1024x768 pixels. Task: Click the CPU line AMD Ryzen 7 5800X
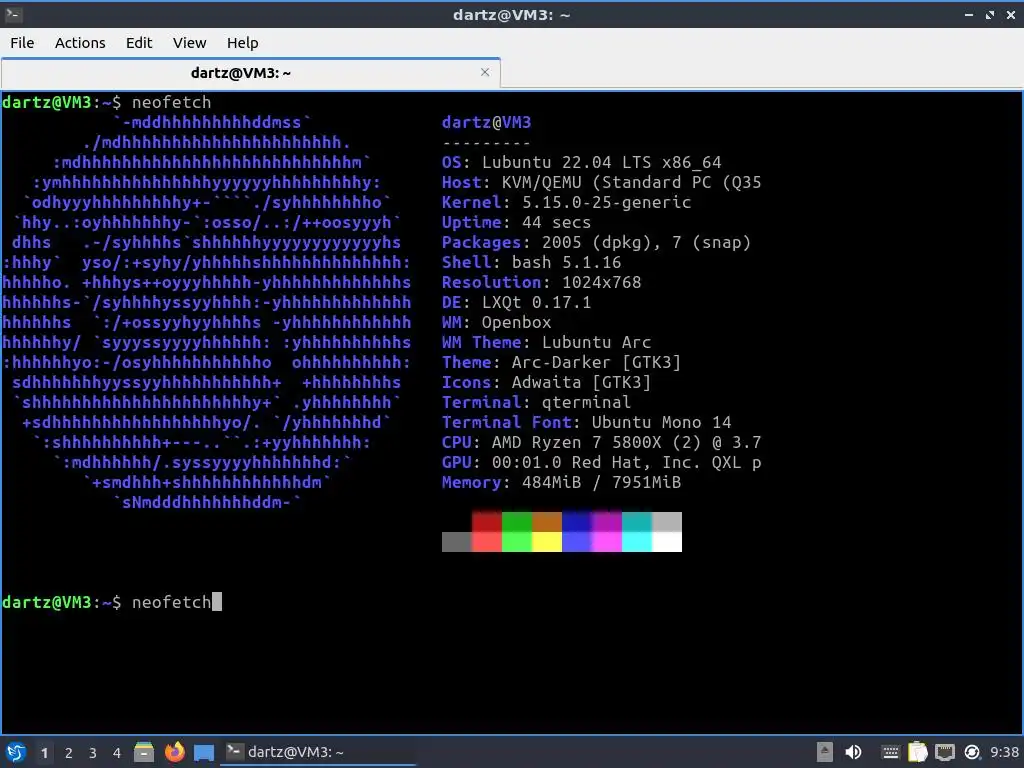click(601, 442)
